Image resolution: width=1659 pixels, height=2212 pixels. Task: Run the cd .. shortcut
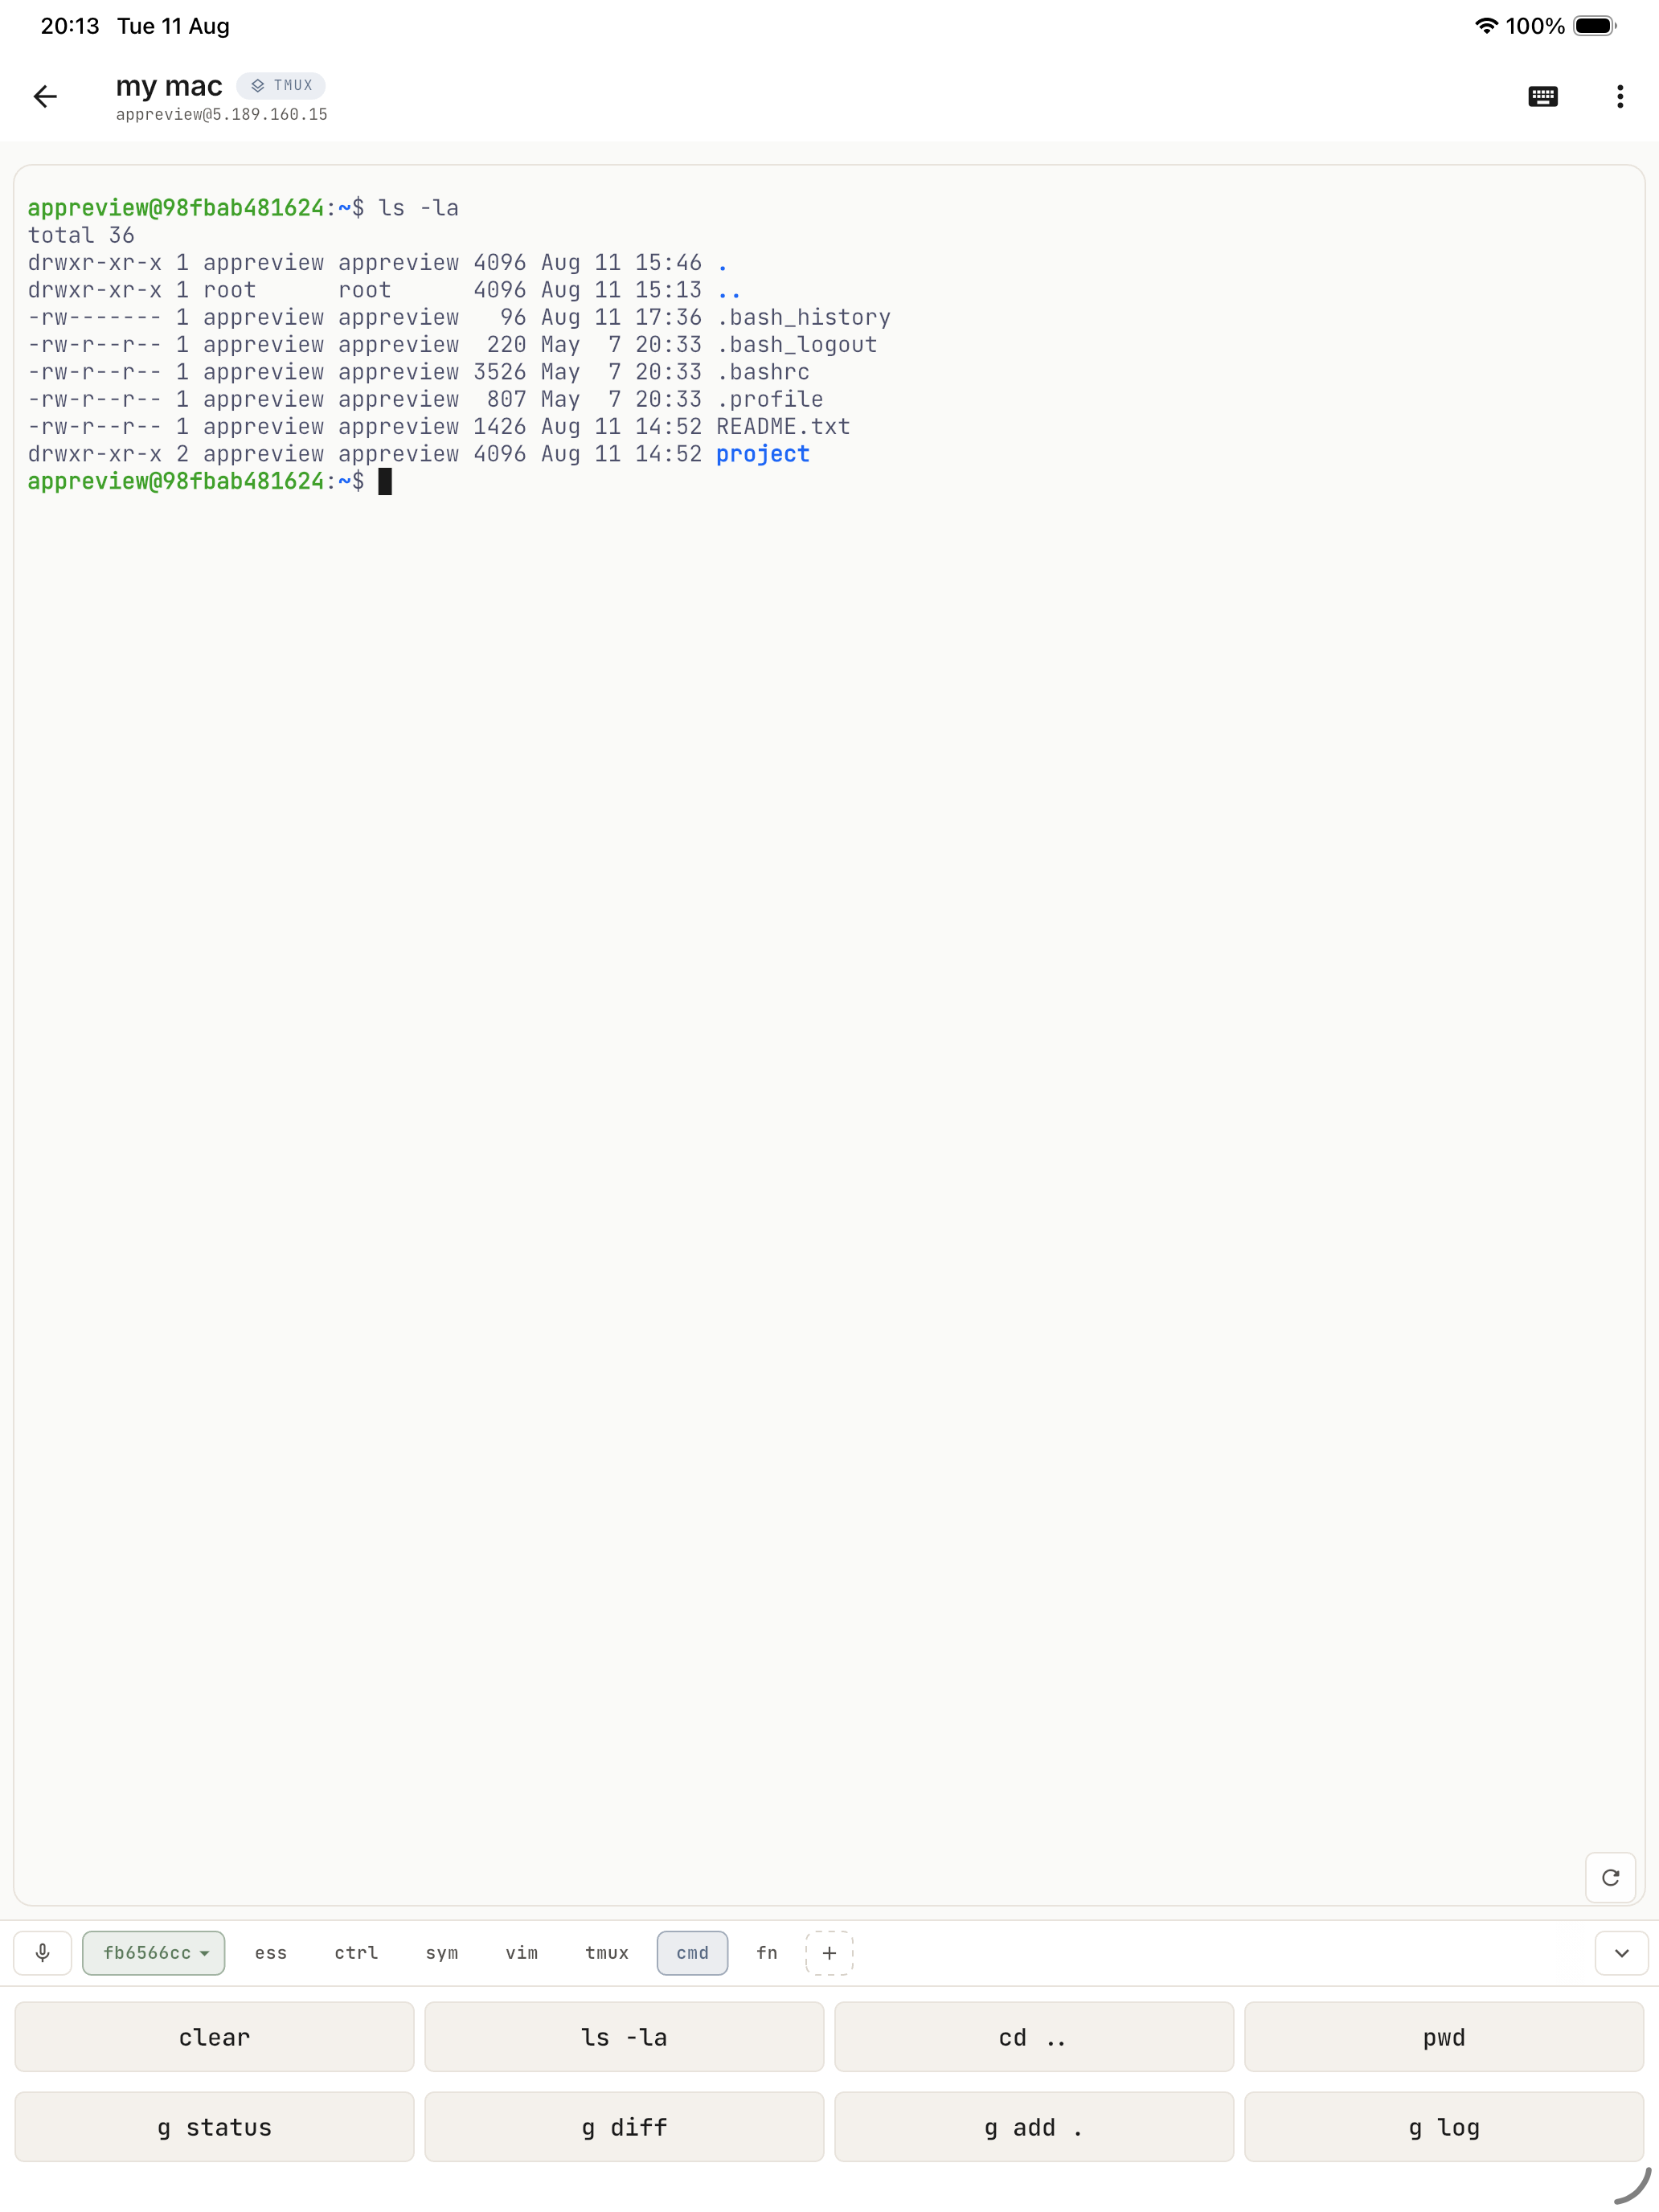click(1034, 2037)
